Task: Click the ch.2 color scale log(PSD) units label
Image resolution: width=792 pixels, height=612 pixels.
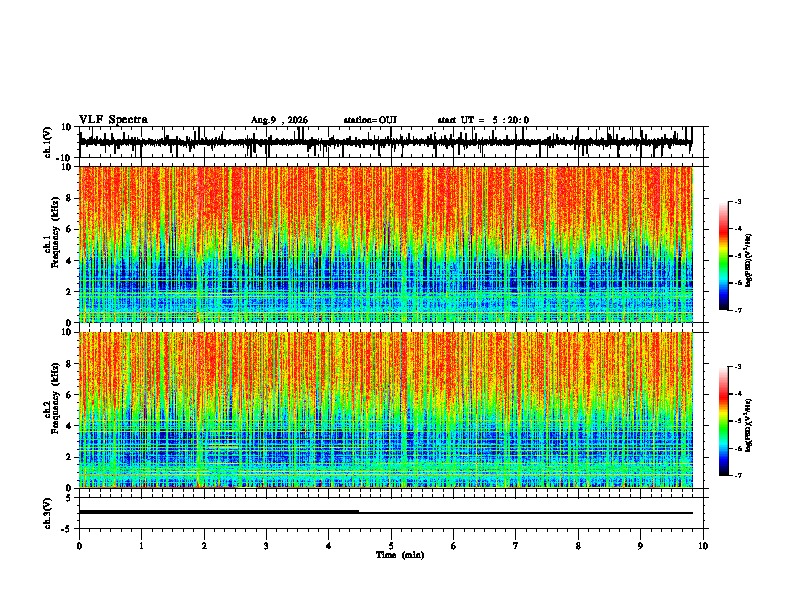Action: pos(748,425)
